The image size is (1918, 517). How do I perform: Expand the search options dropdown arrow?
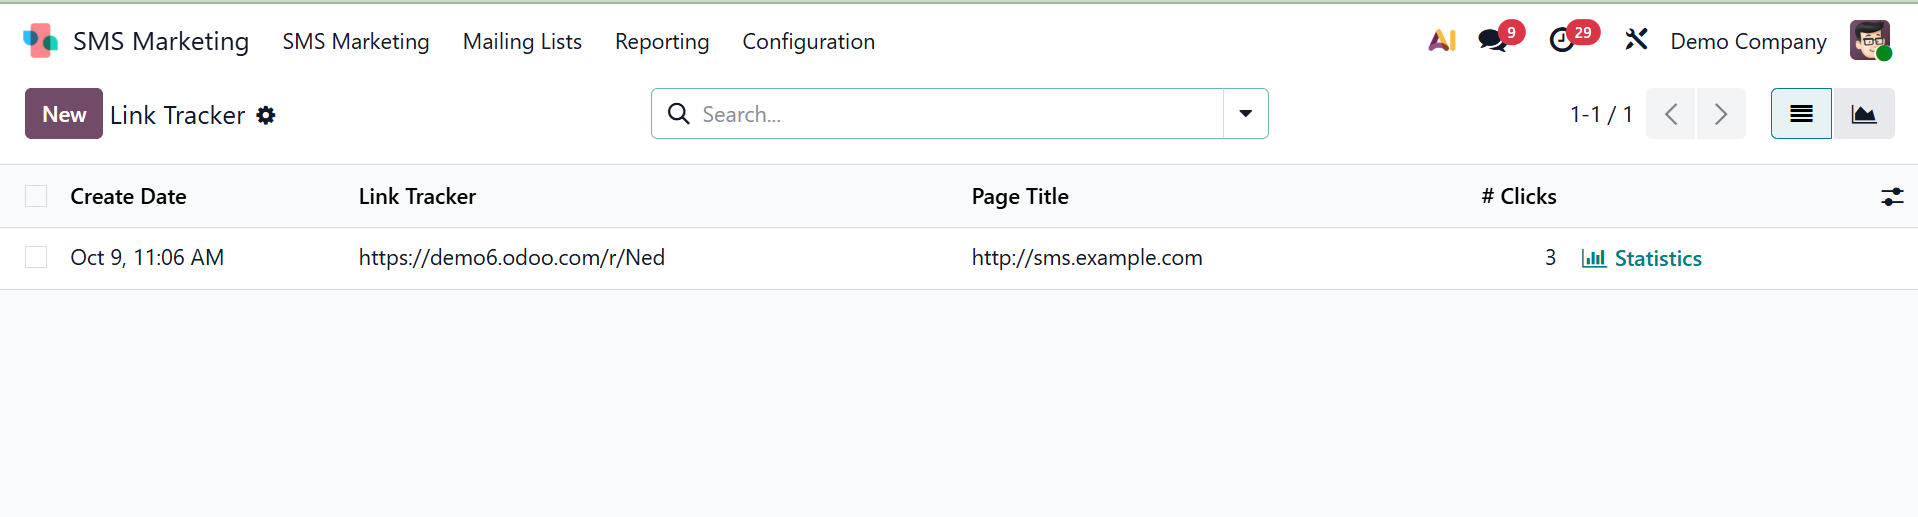coord(1245,114)
